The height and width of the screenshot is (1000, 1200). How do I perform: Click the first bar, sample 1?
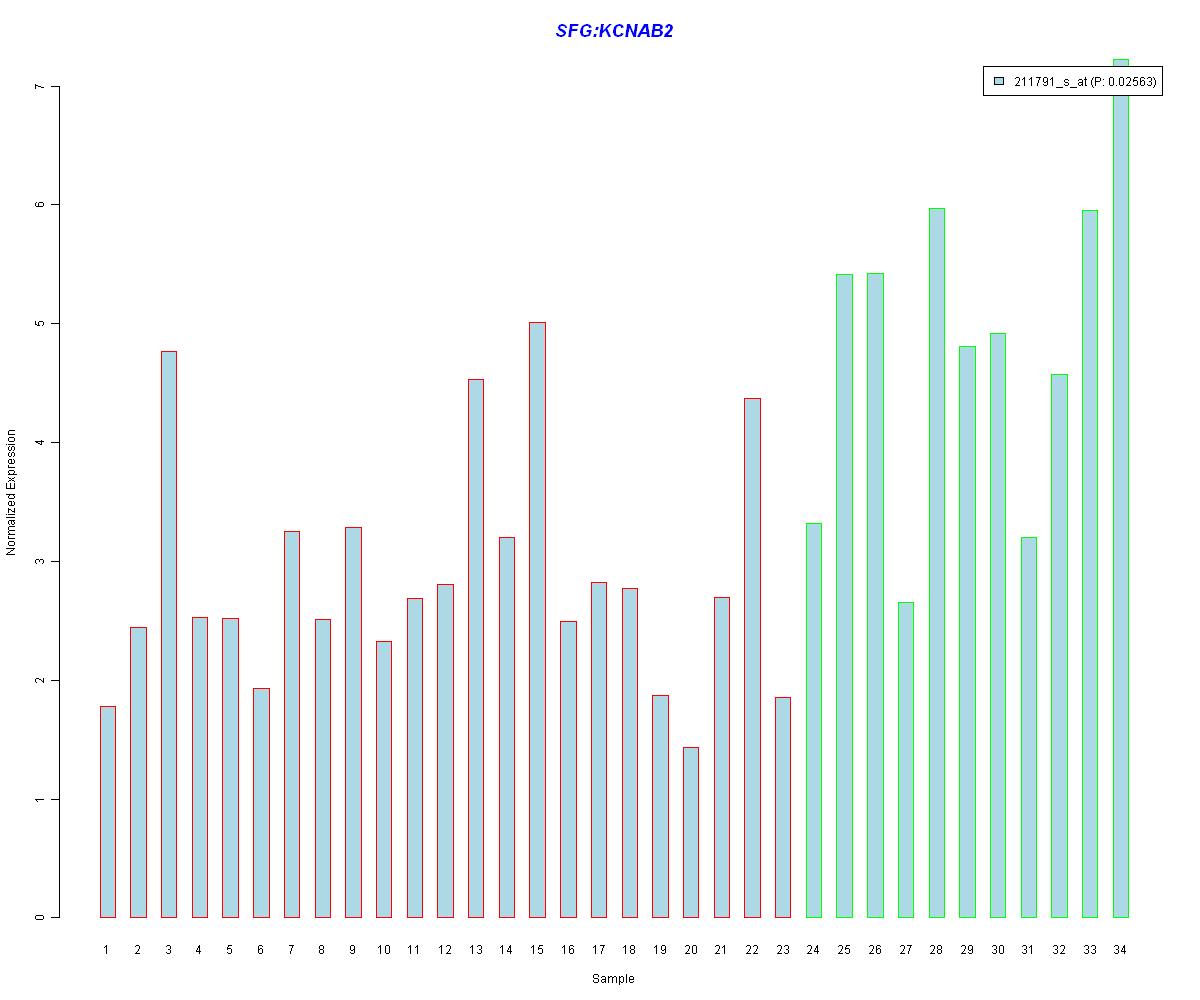(x=107, y=812)
